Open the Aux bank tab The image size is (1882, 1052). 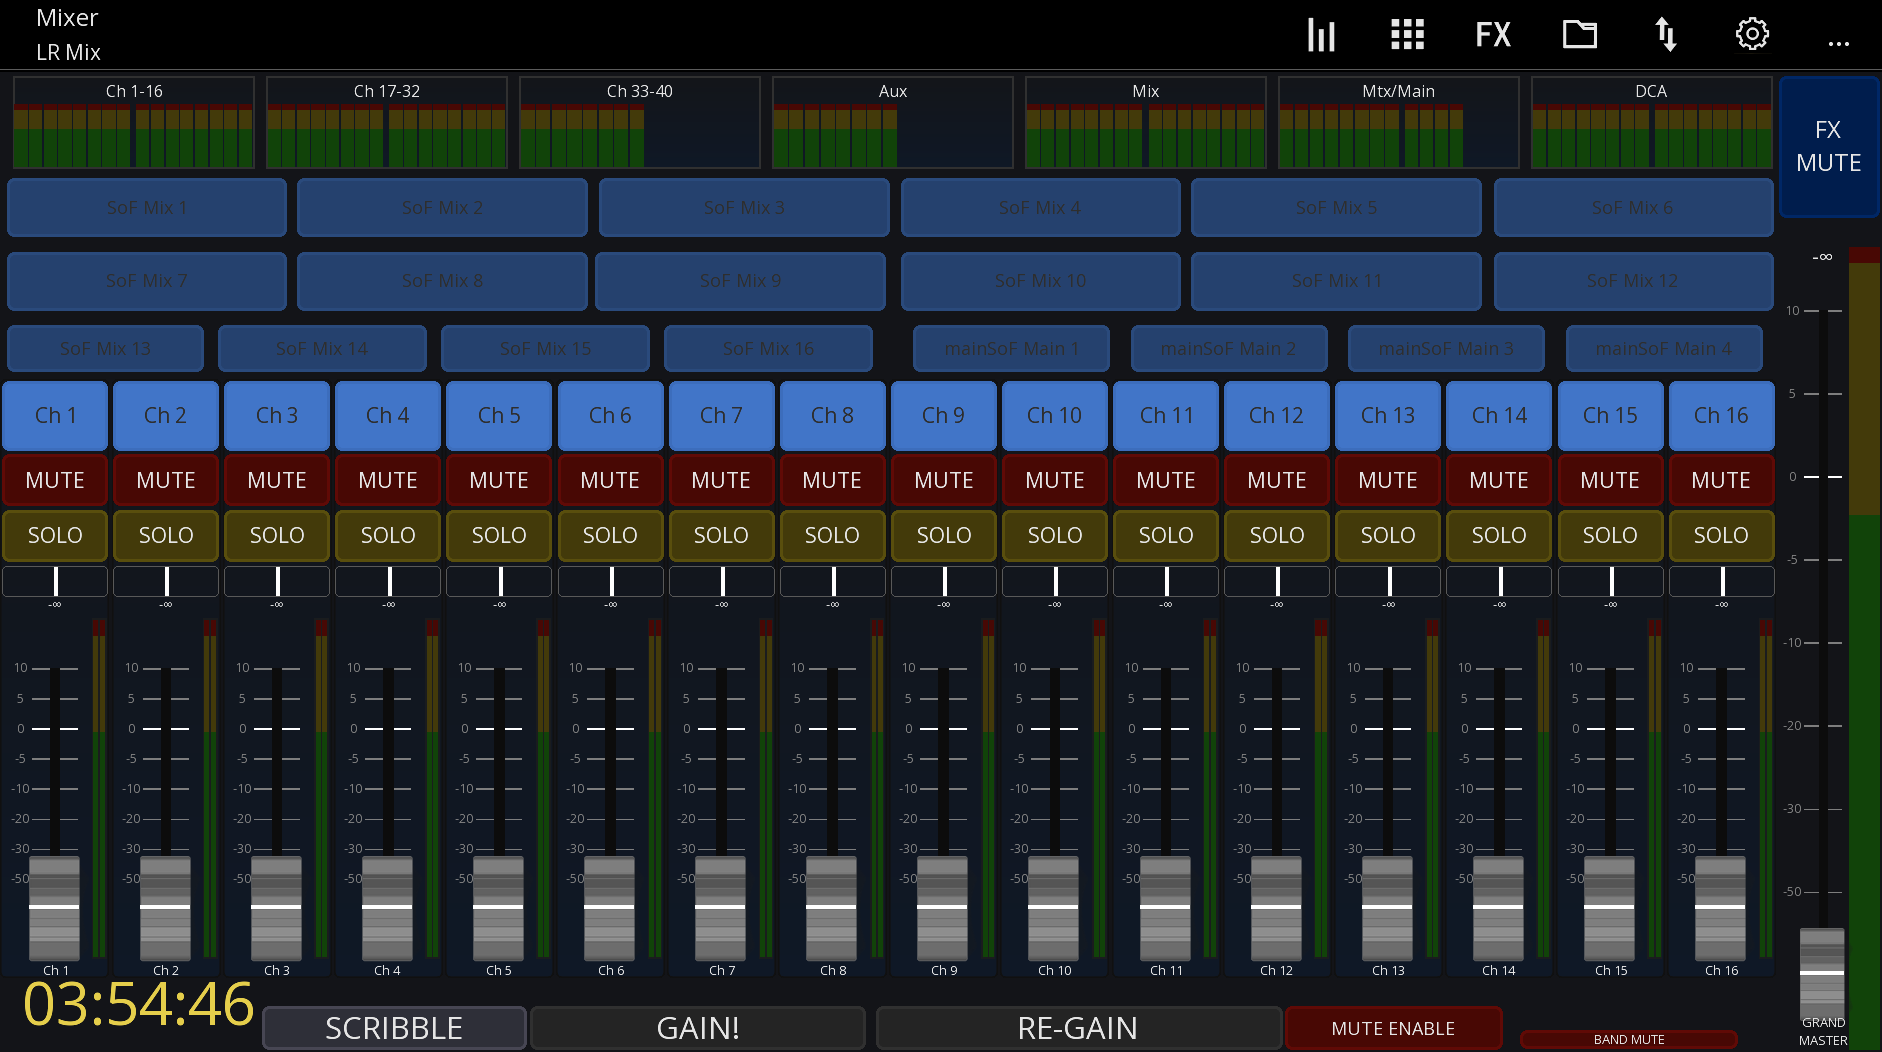coord(893,123)
